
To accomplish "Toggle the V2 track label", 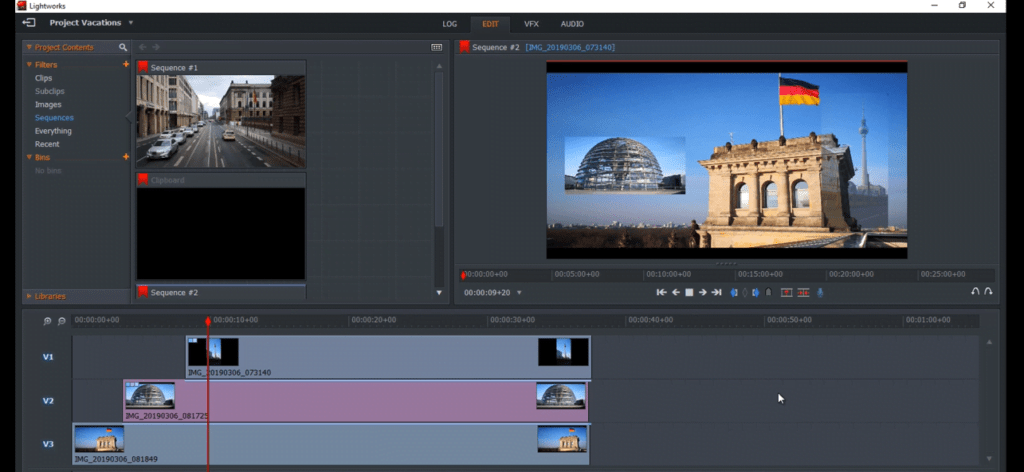I will 48,401.
